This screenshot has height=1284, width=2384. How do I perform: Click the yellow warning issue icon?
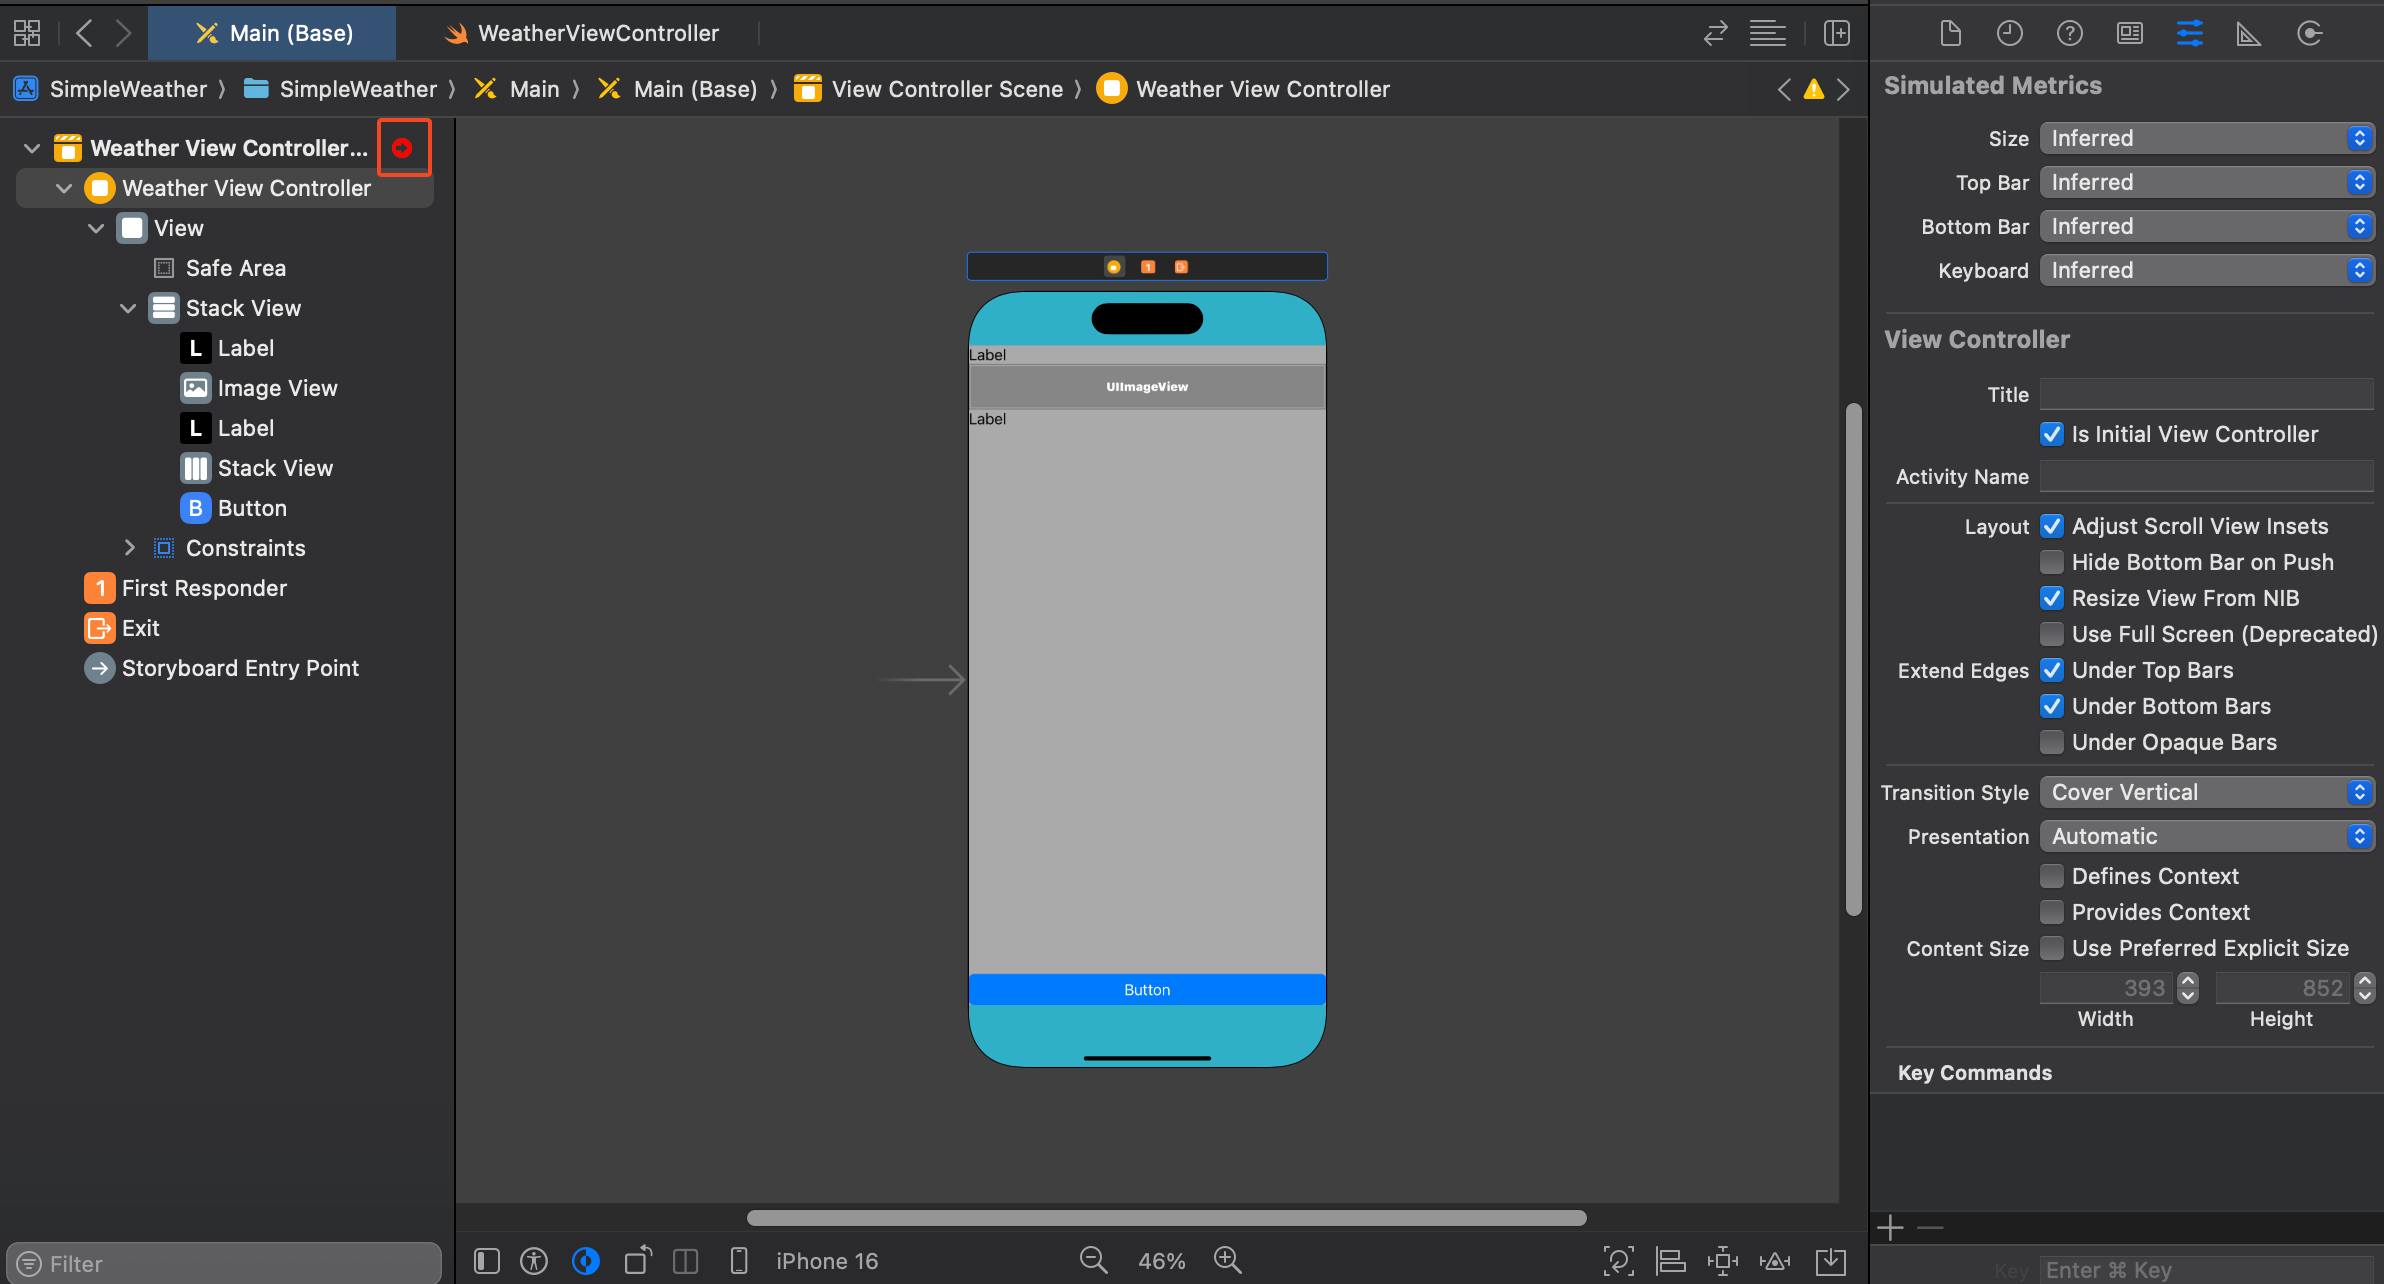[1813, 90]
